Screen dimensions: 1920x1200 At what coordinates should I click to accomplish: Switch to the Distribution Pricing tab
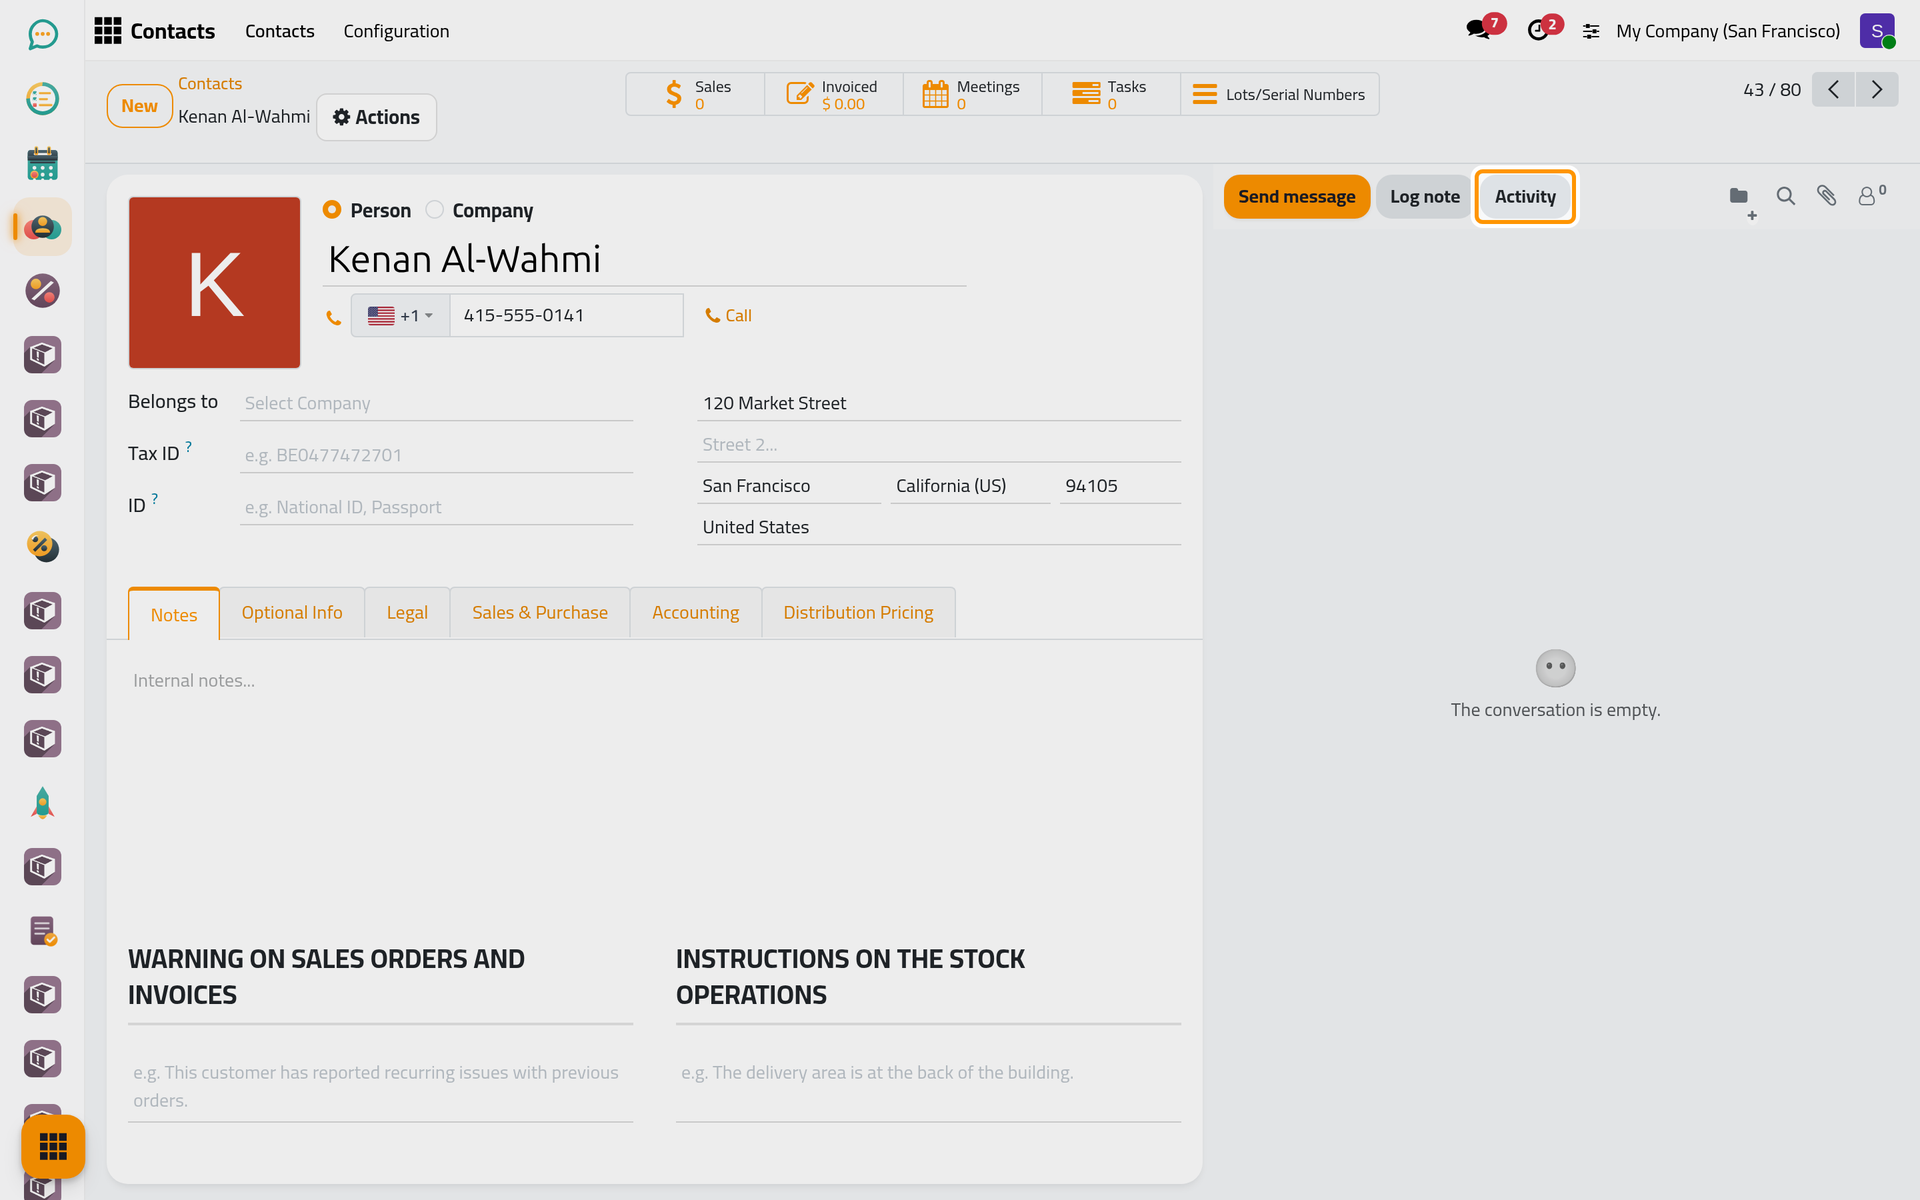tap(858, 613)
